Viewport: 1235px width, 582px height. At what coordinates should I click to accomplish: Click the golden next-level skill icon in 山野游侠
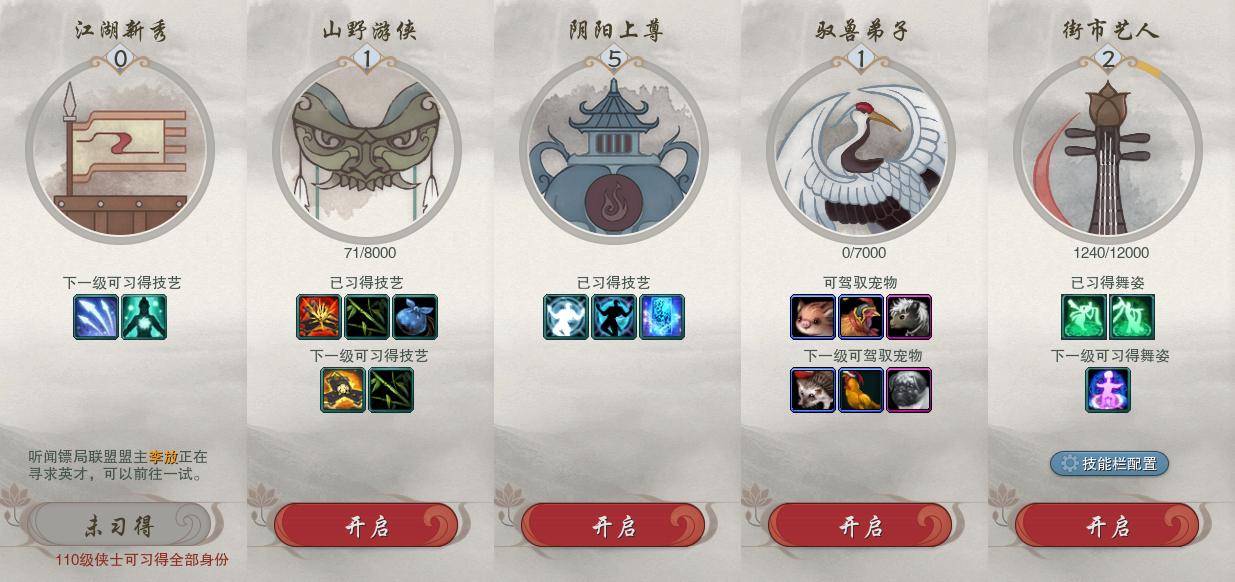click(x=343, y=390)
